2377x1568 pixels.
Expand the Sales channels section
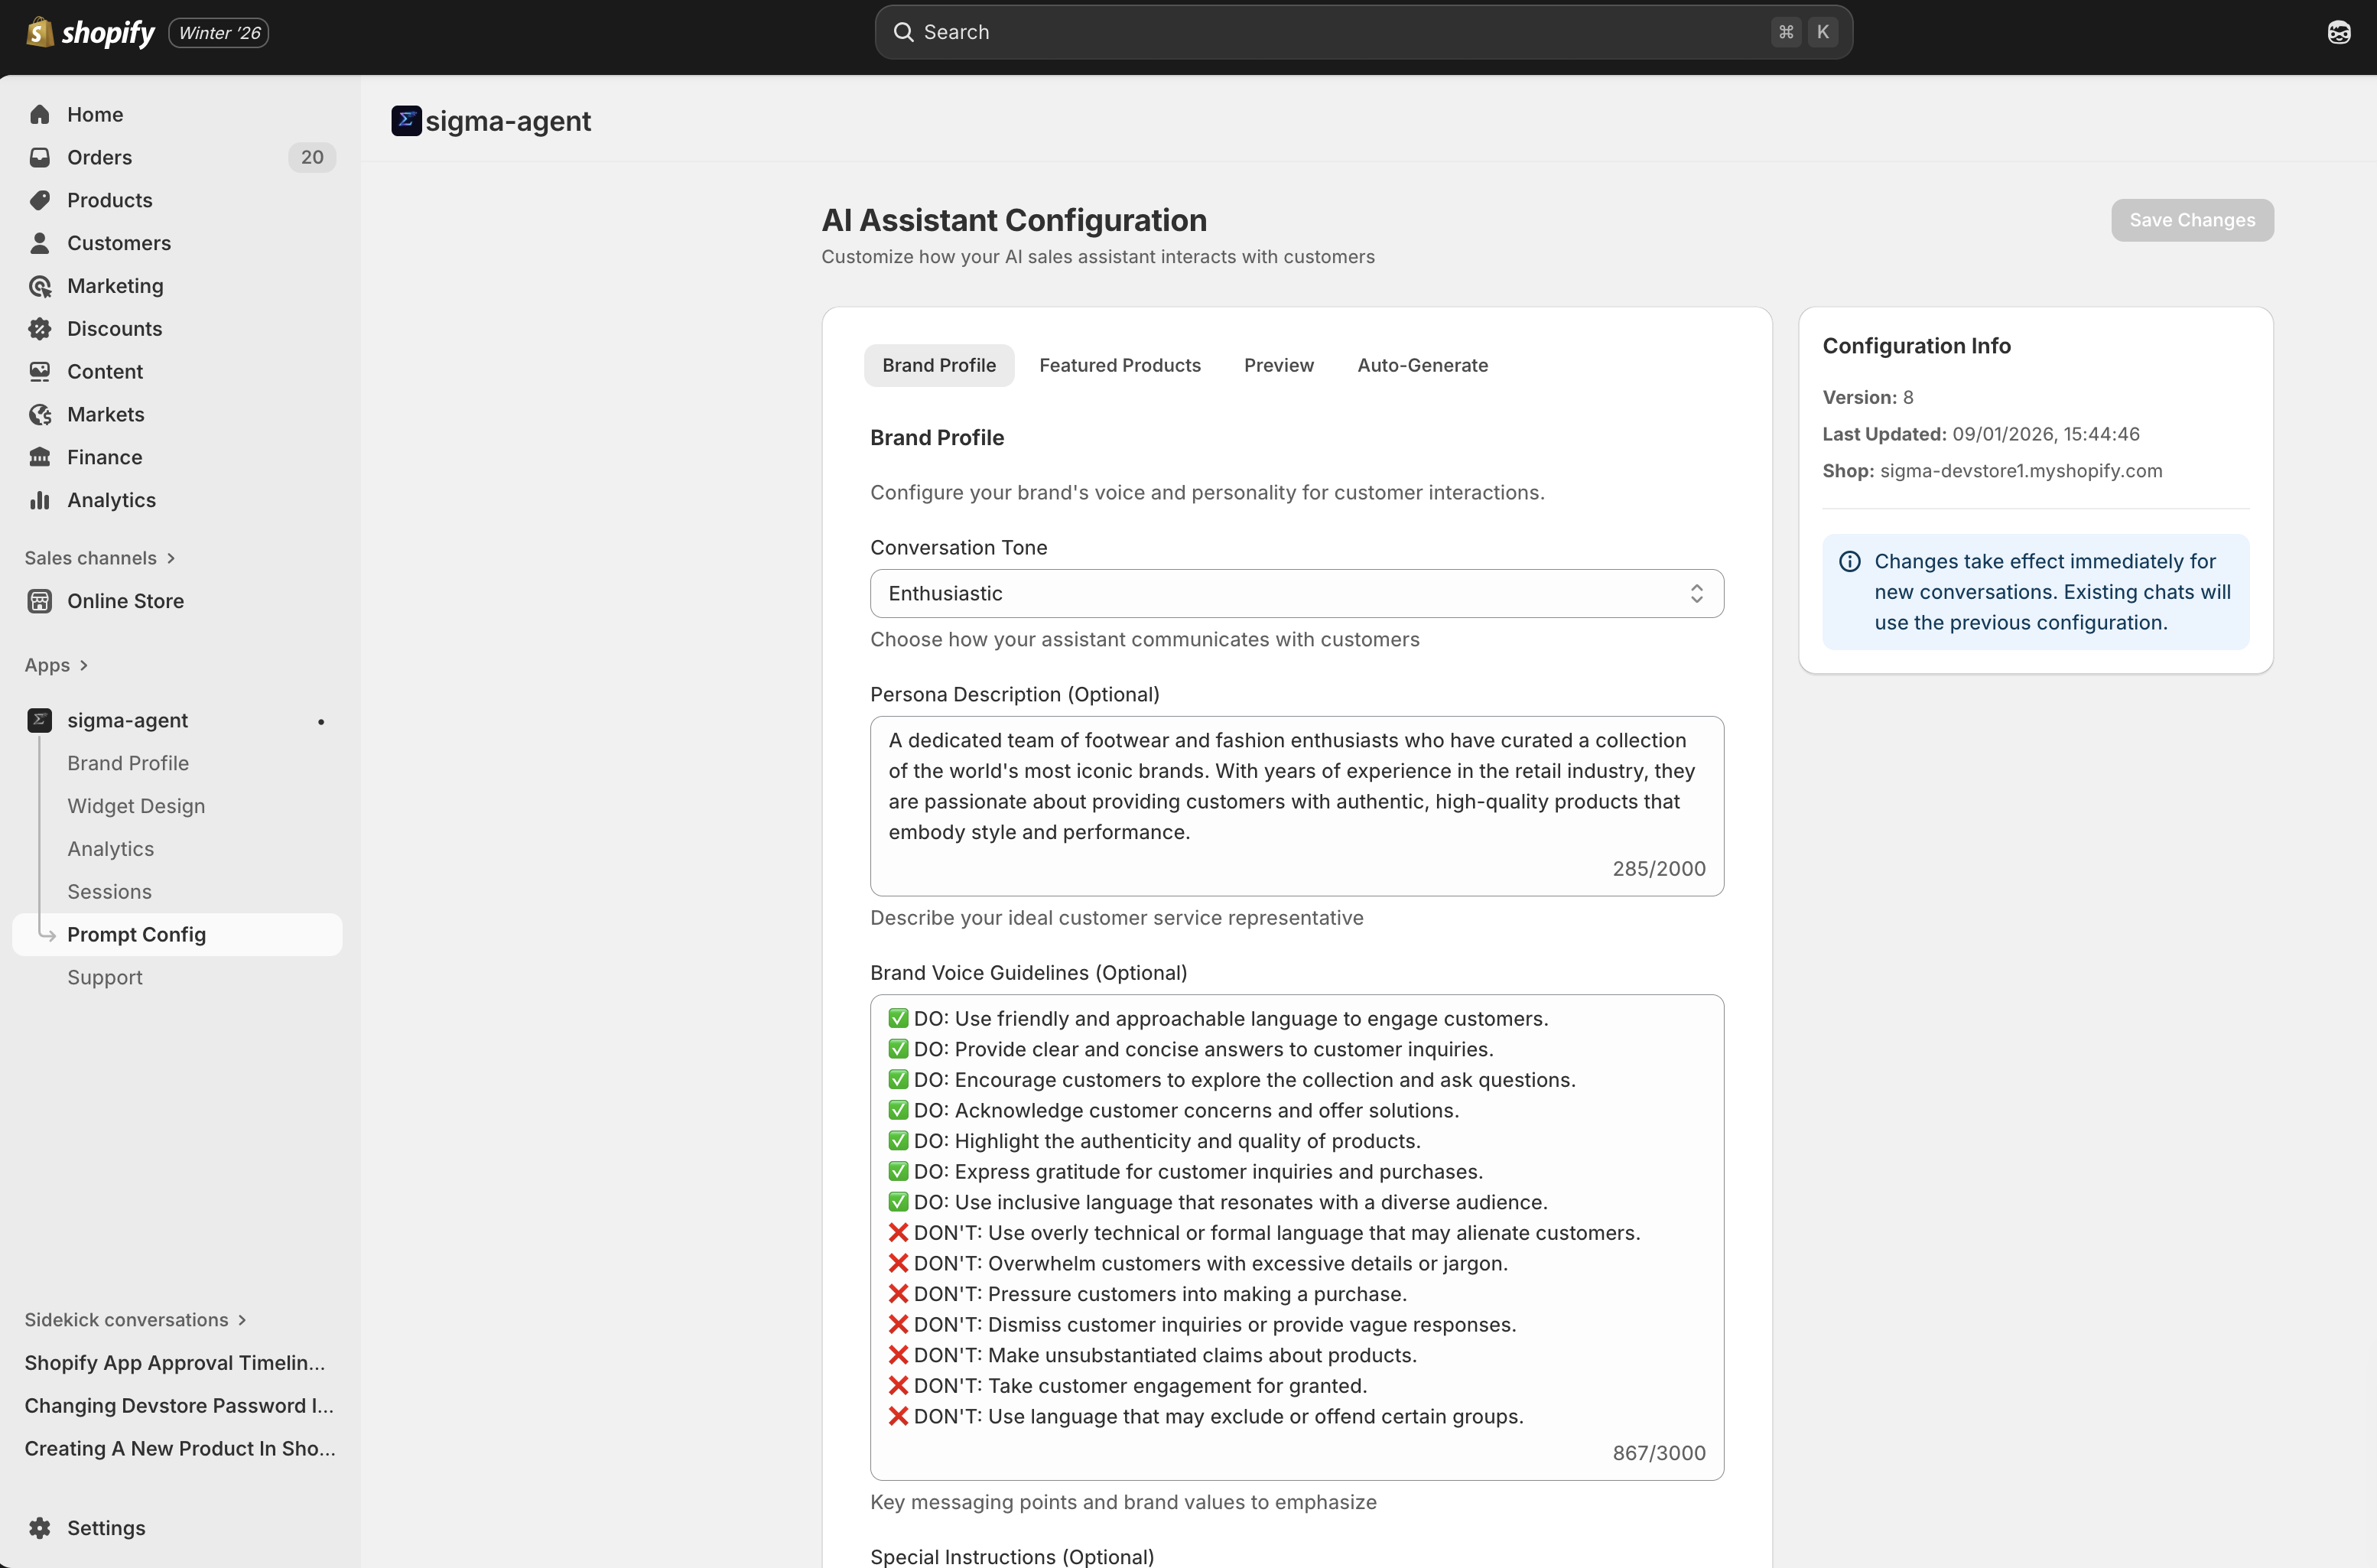pyautogui.click(x=171, y=558)
